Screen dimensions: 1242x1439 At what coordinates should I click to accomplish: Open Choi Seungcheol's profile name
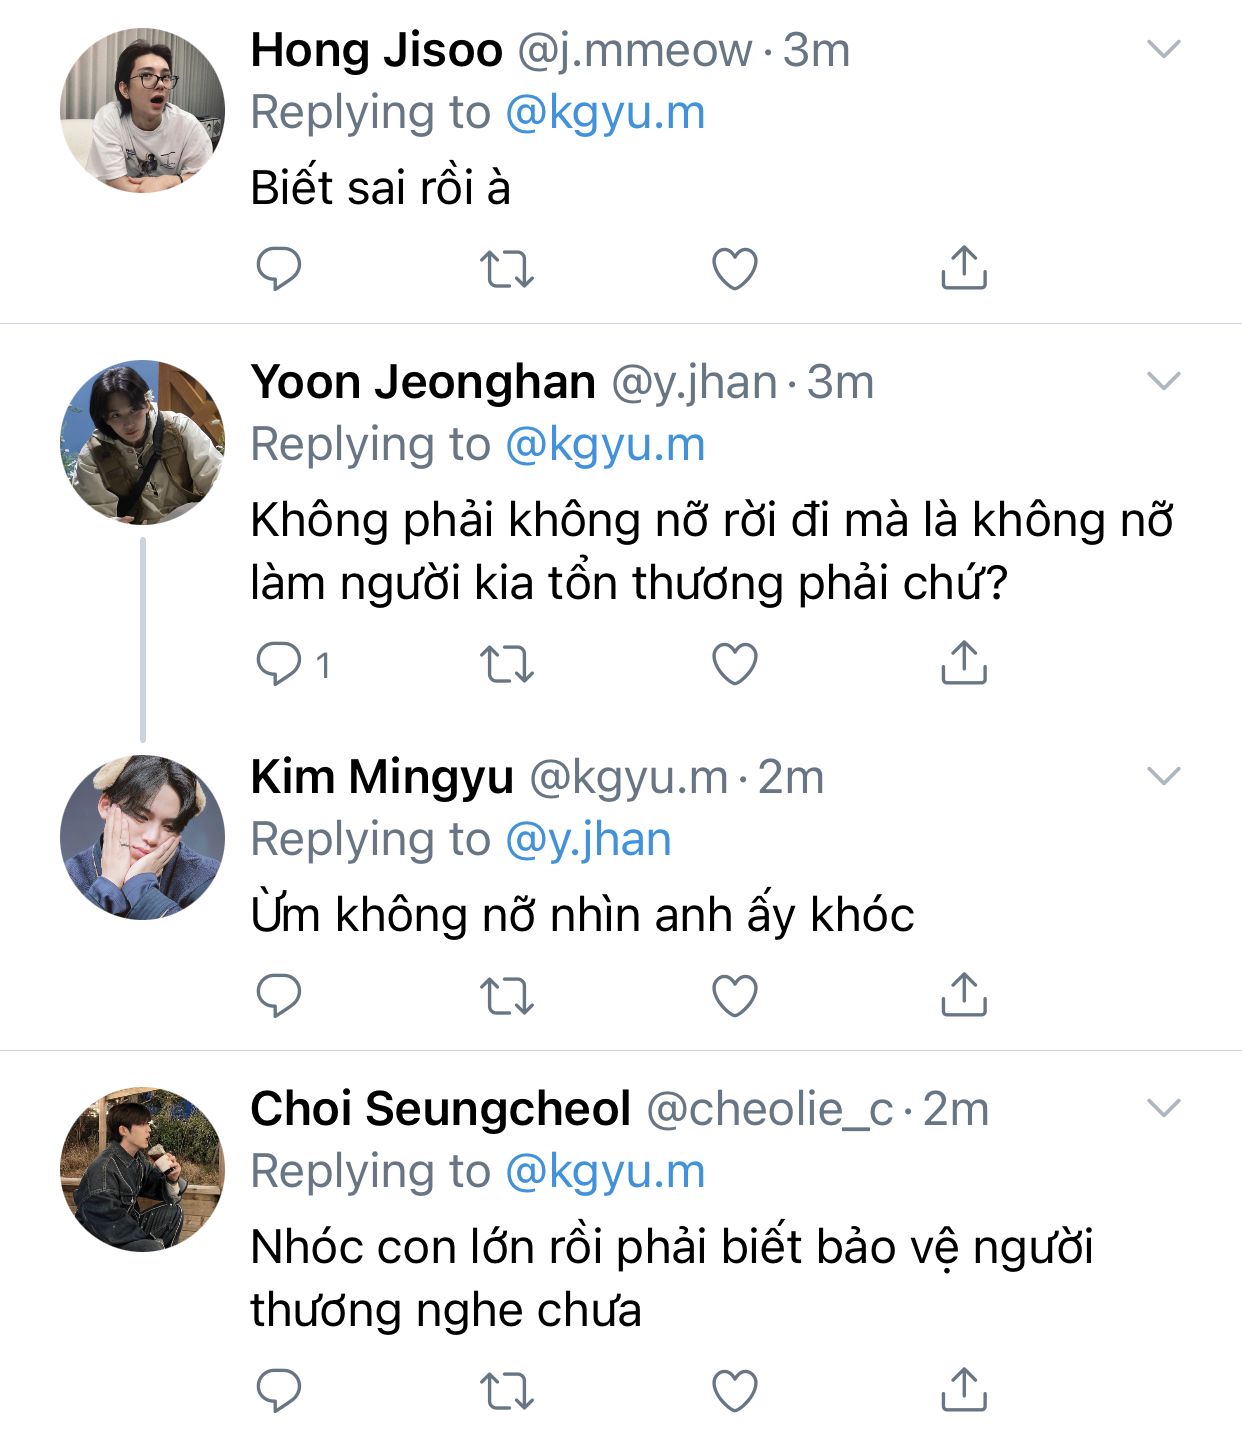tap(440, 1109)
